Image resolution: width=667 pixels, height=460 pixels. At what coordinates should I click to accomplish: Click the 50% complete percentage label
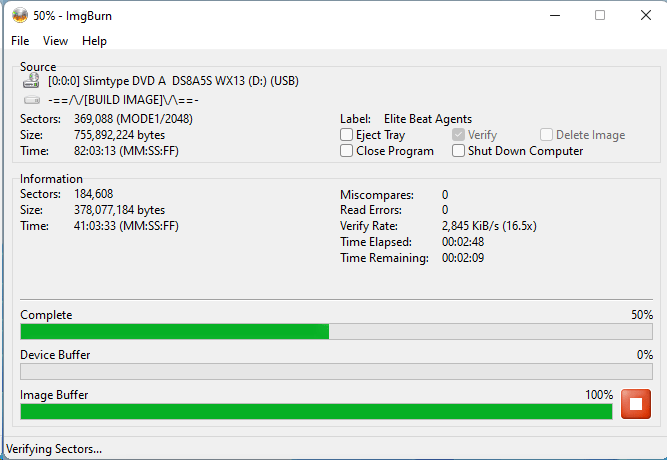[642, 315]
